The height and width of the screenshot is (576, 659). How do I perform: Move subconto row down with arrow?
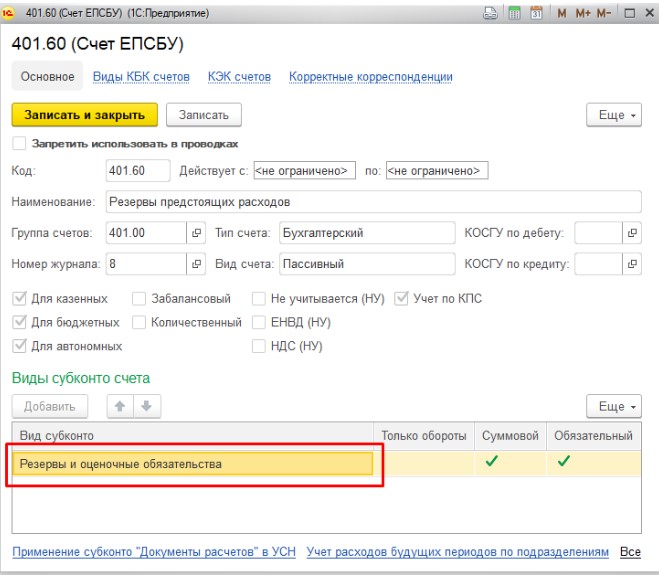[144, 407]
